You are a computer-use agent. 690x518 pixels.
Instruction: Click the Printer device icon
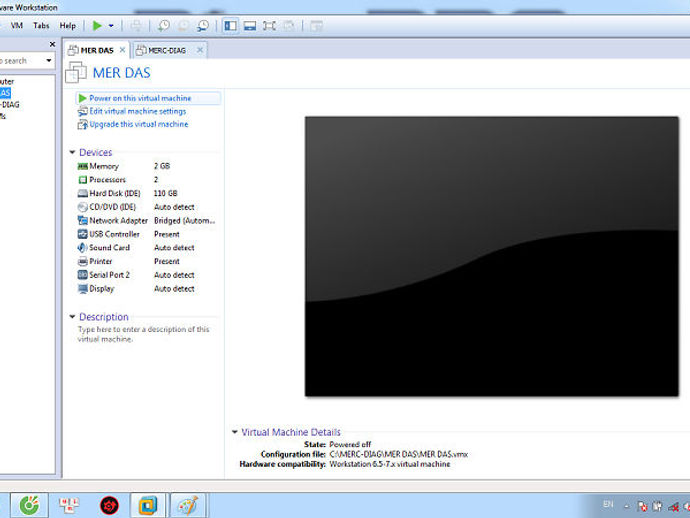pyautogui.click(x=82, y=261)
